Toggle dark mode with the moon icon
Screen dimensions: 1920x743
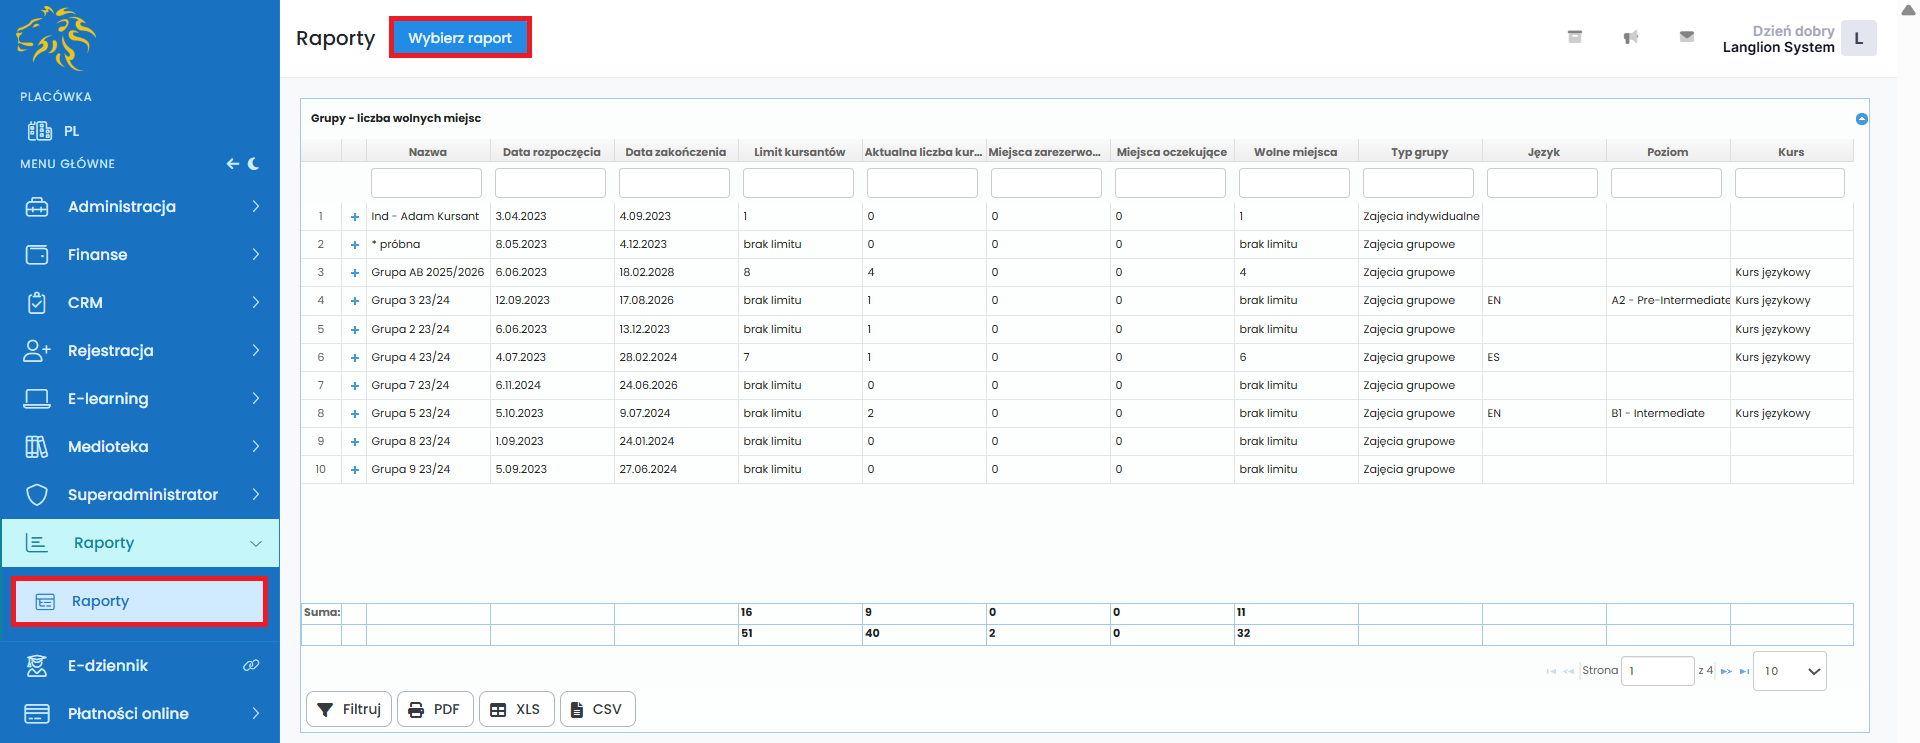254,164
